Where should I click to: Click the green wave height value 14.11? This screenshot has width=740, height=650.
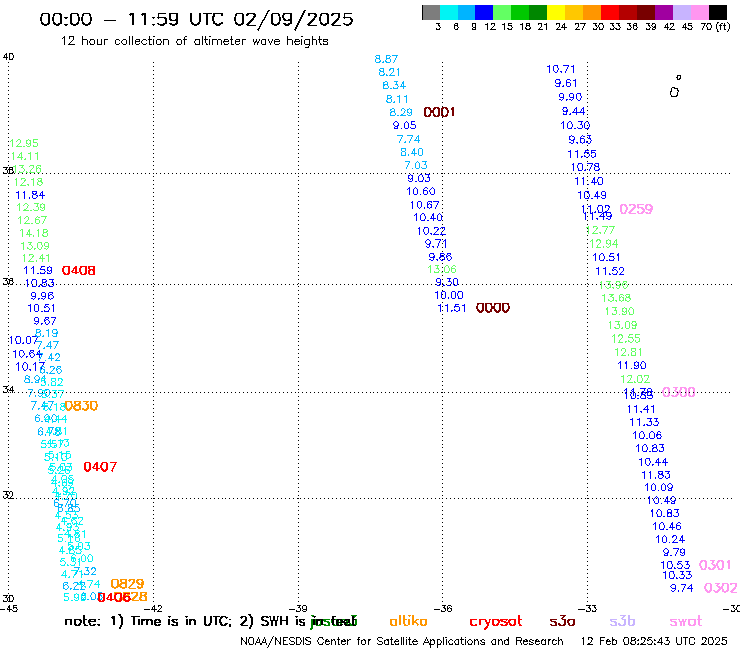pos(25,156)
